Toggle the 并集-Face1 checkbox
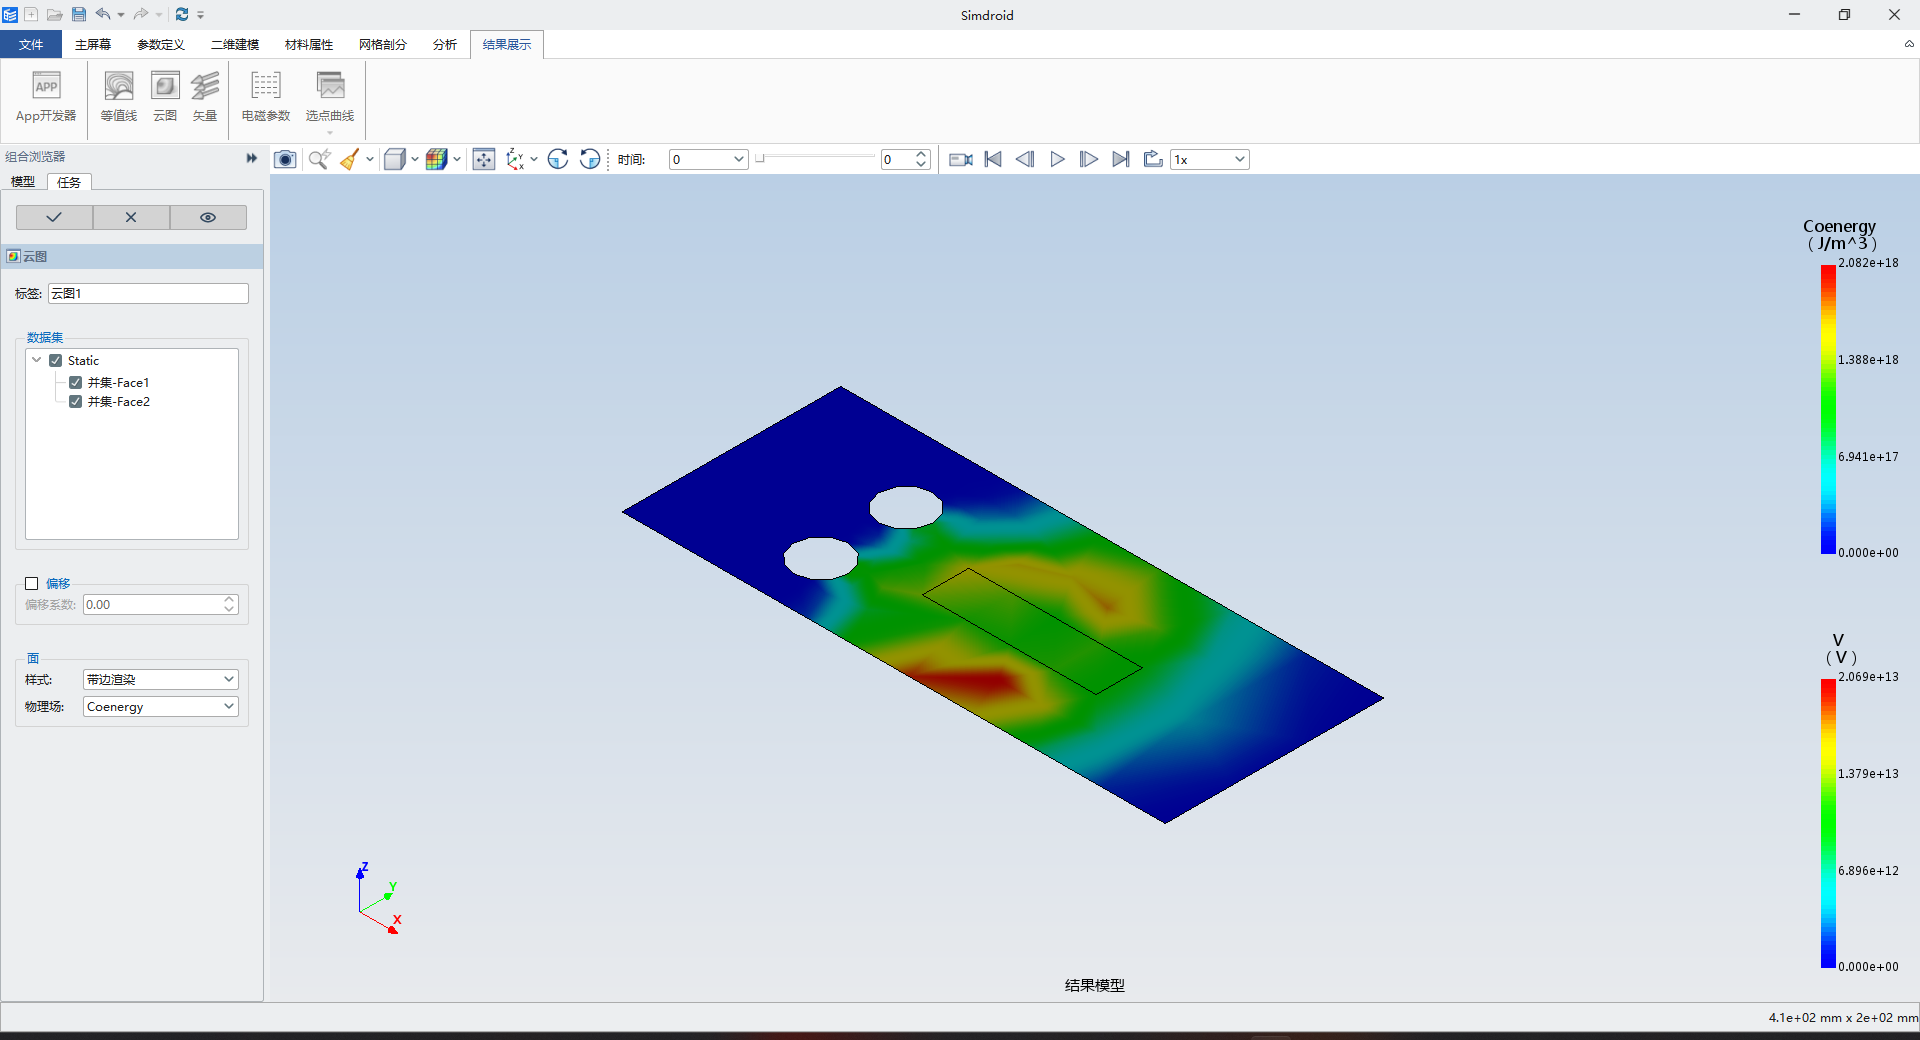Screen dimensions: 1920x1040 (x=76, y=382)
